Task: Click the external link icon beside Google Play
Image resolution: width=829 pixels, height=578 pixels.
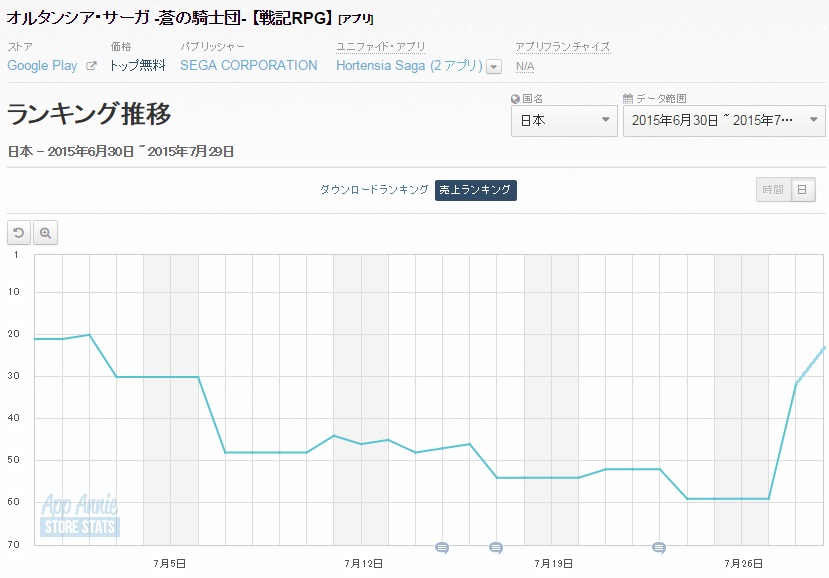Action: point(91,66)
